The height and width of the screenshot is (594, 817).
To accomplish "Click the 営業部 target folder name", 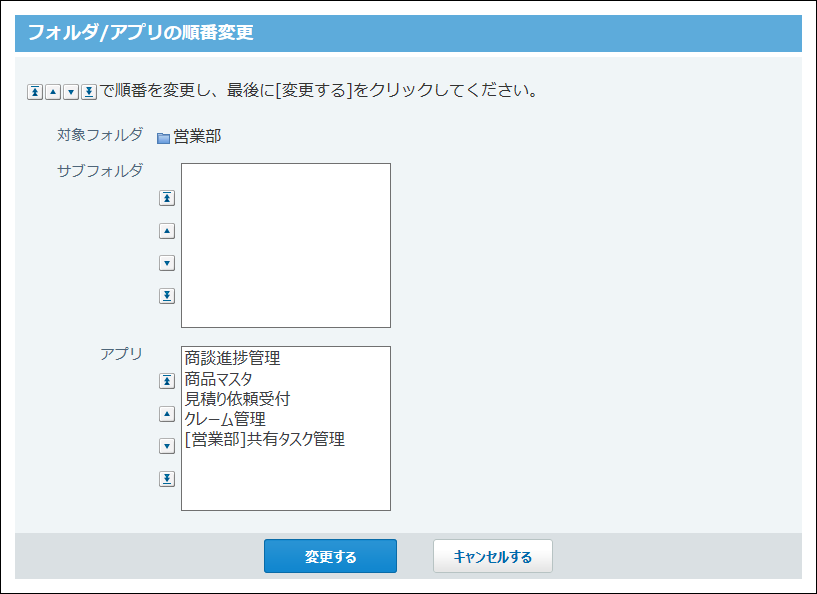I will point(197,137).
